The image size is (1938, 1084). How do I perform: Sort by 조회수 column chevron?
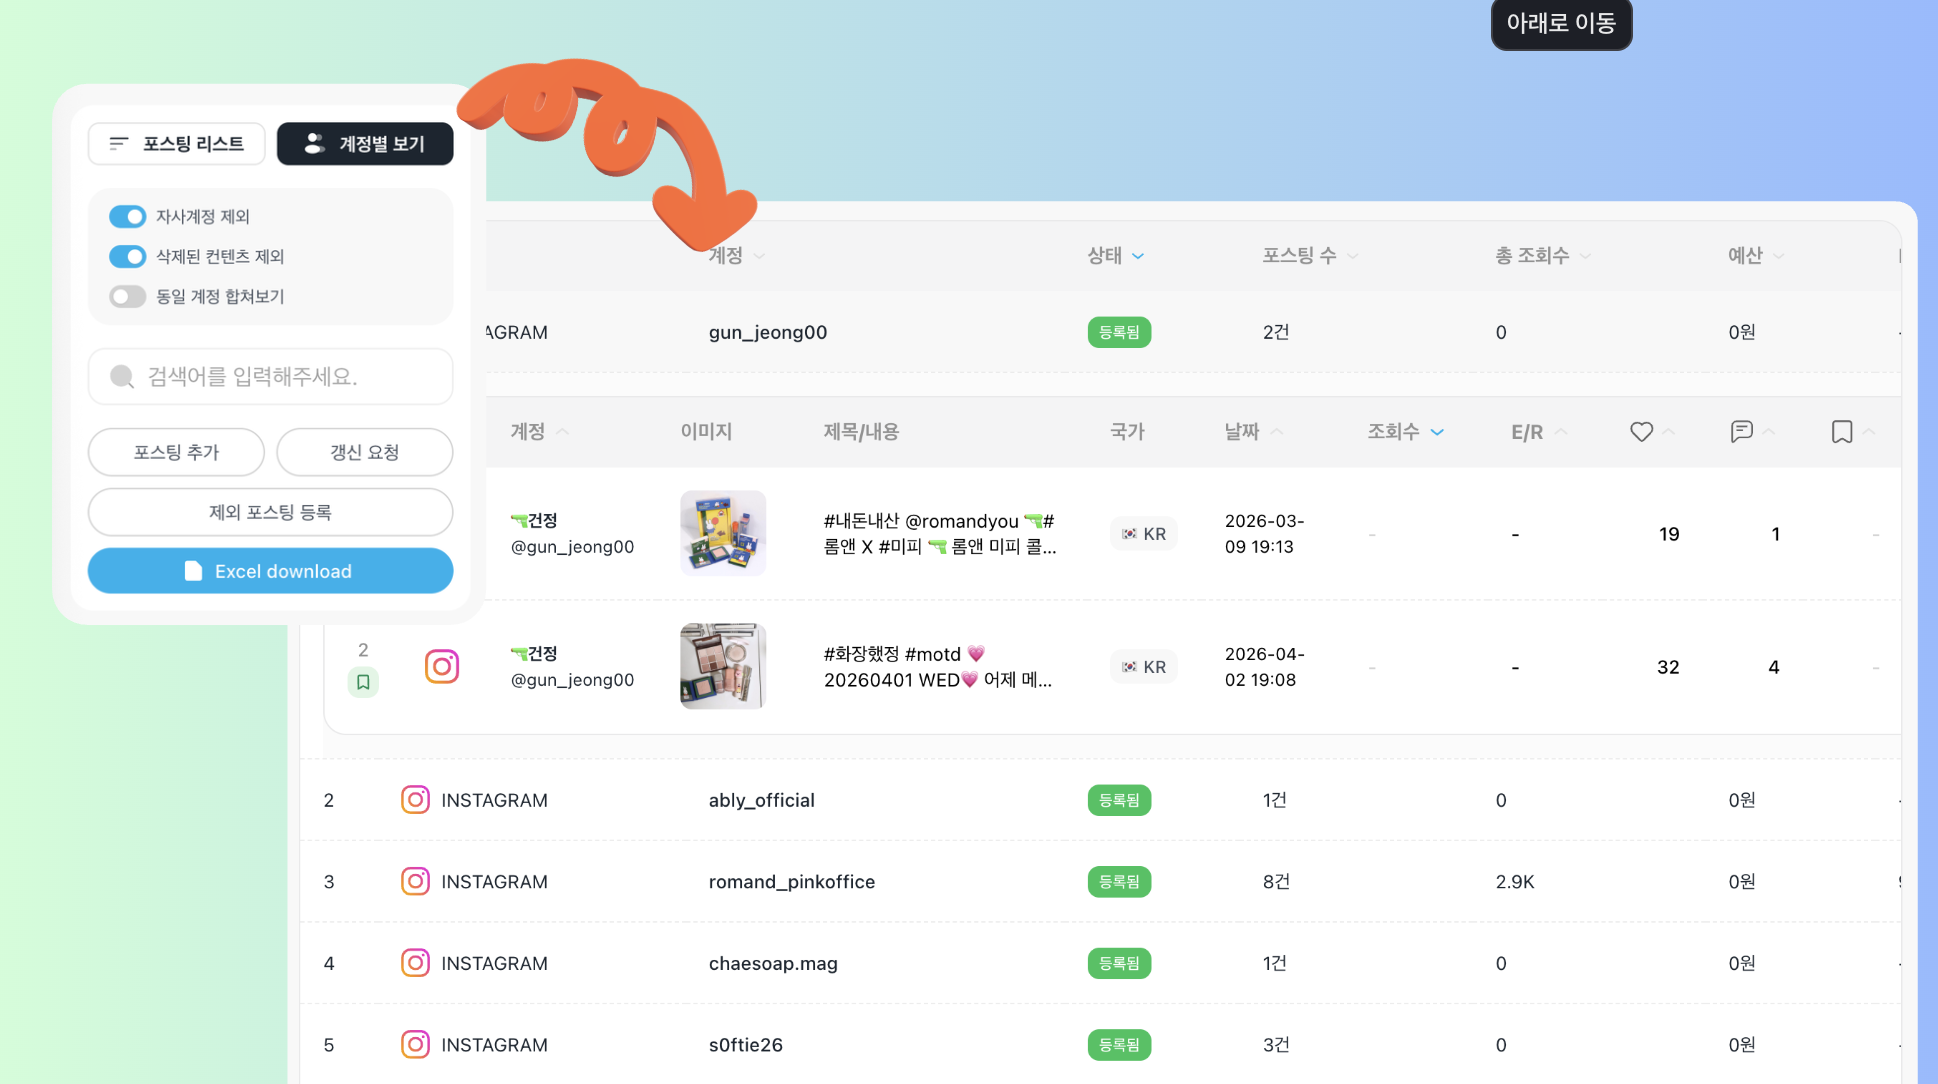point(1437,432)
